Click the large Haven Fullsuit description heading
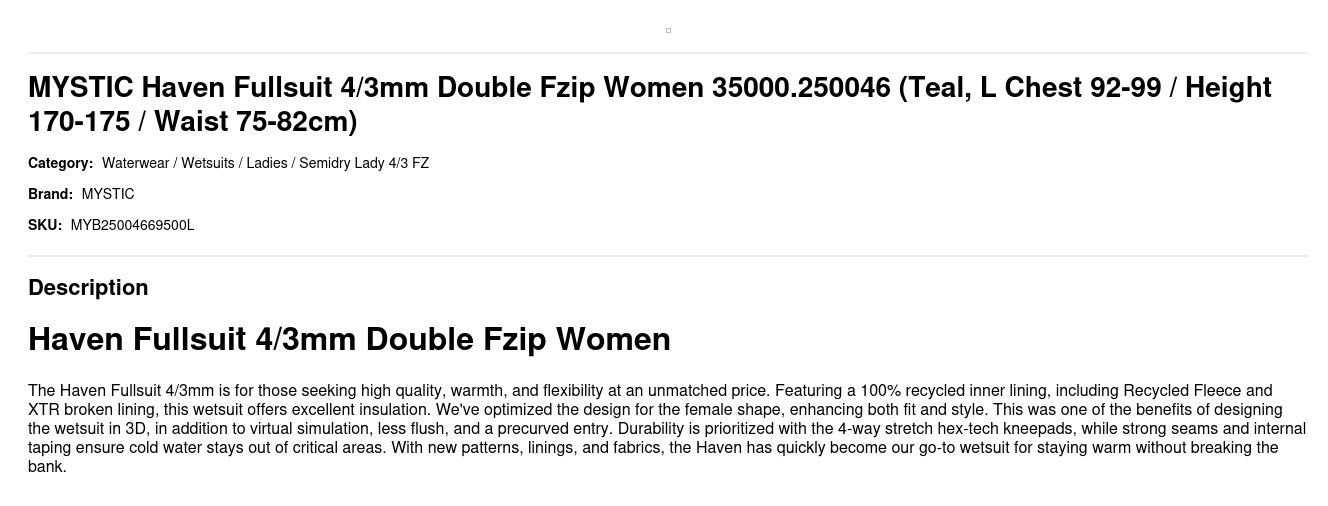Screen dimensions: 1328x506 coord(349,339)
